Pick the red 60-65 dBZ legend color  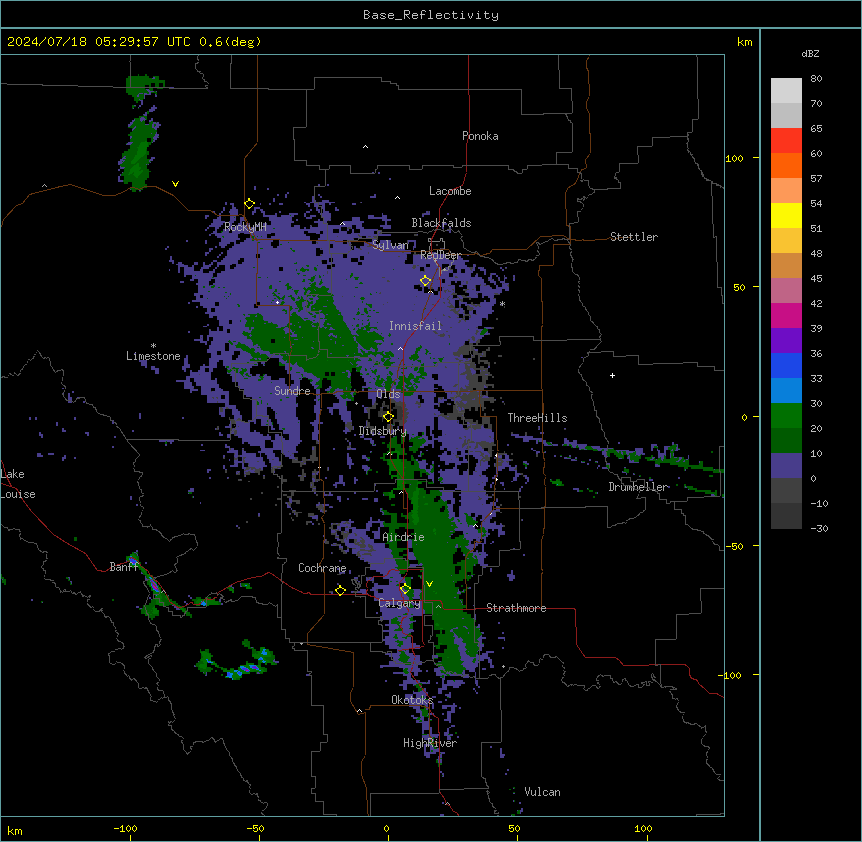786,140
